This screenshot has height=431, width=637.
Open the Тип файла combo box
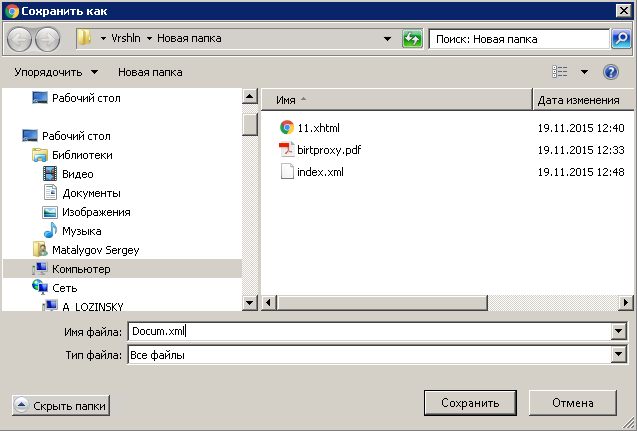click(x=377, y=355)
